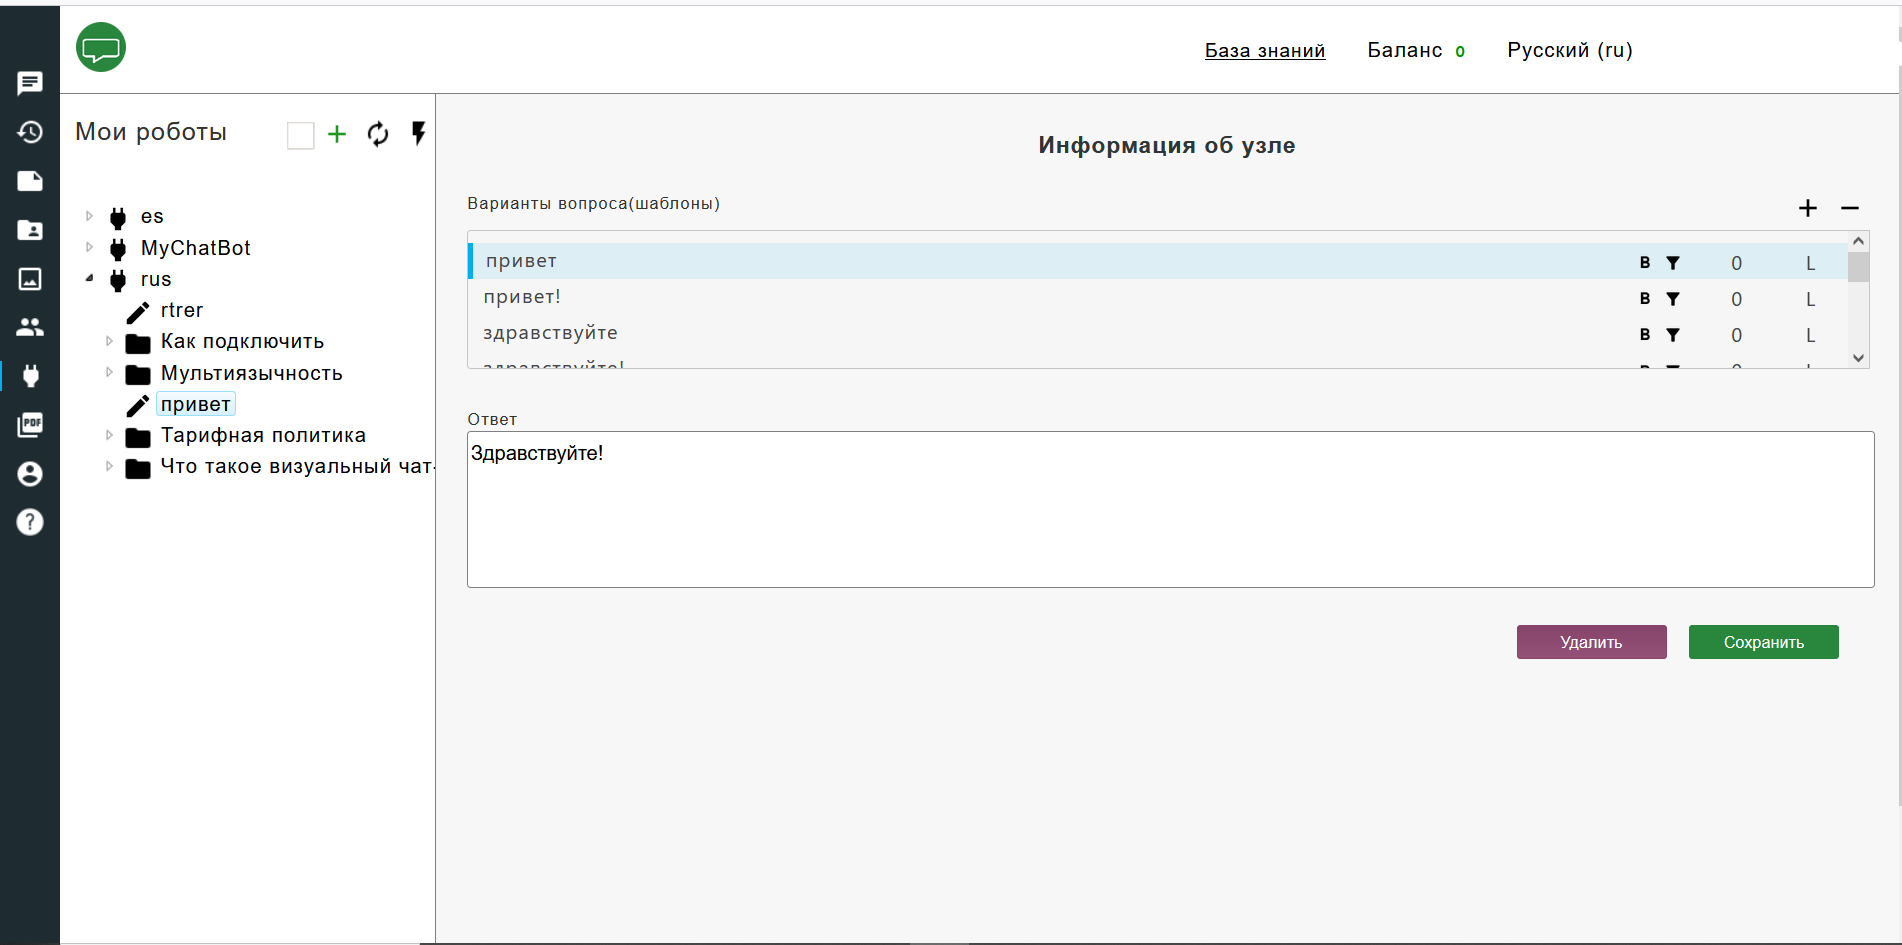Image resolution: width=1902 pixels, height=945 pixels.
Task: Click the PDF documents sidebar icon
Action: click(30, 425)
